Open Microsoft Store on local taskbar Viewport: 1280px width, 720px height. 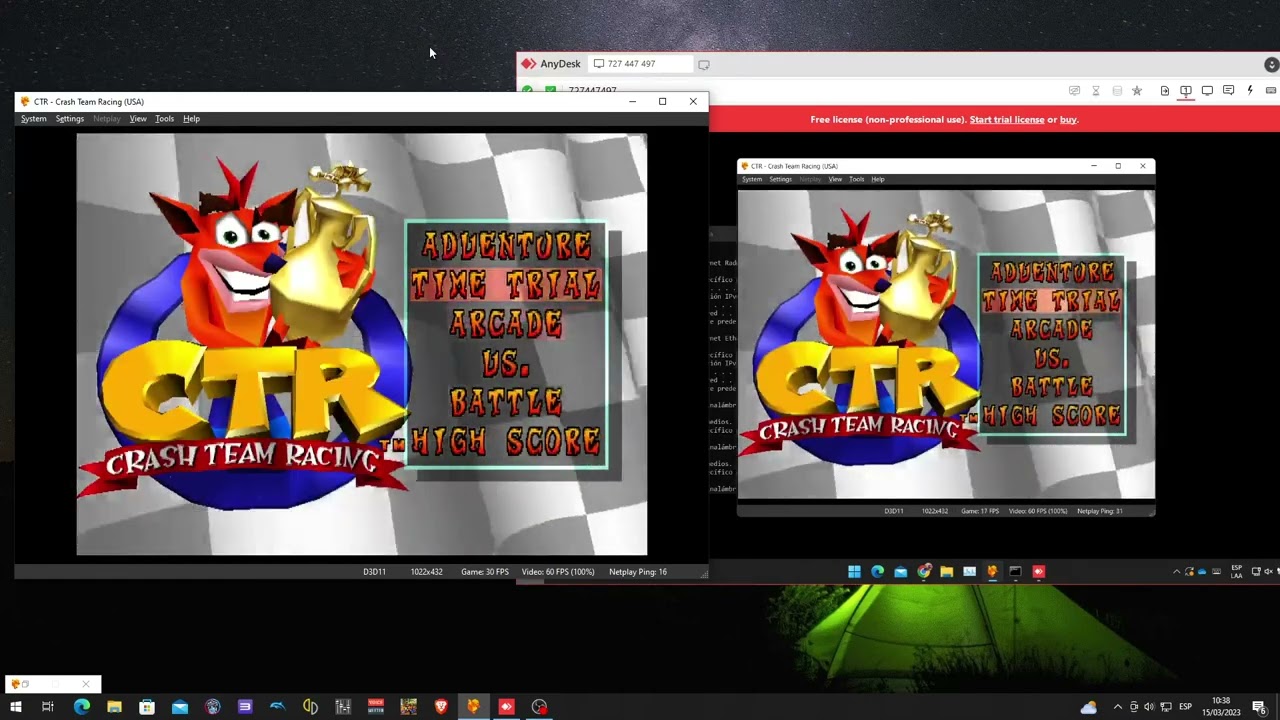[147, 707]
